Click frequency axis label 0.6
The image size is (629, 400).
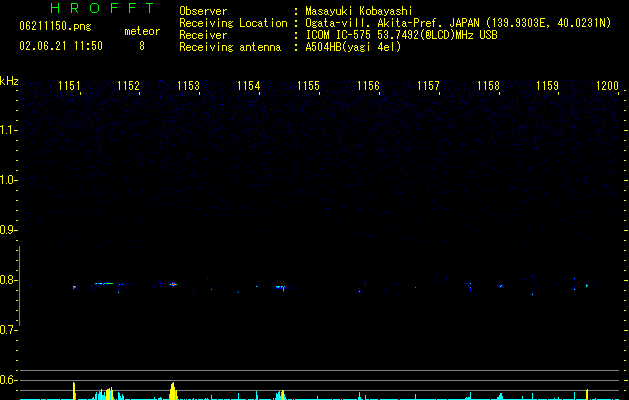[x=8, y=380]
